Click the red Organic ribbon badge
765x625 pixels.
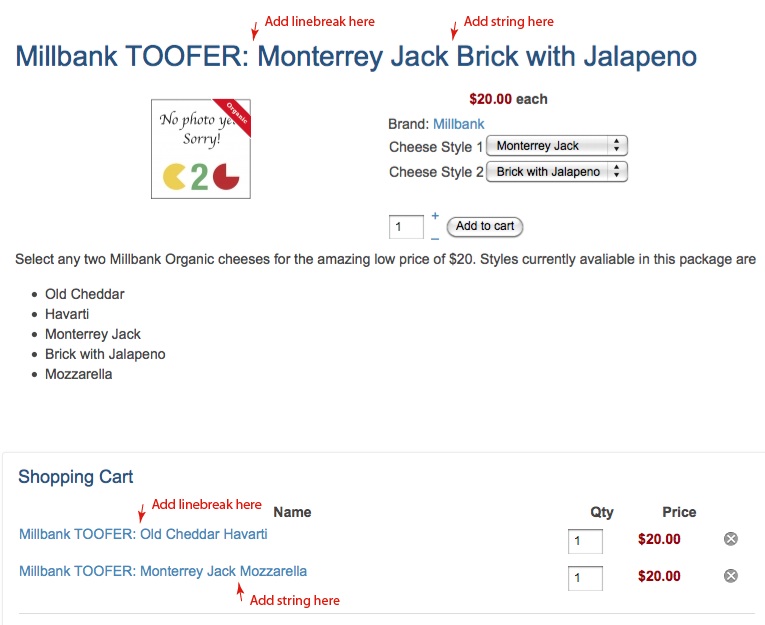pos(235,115)
